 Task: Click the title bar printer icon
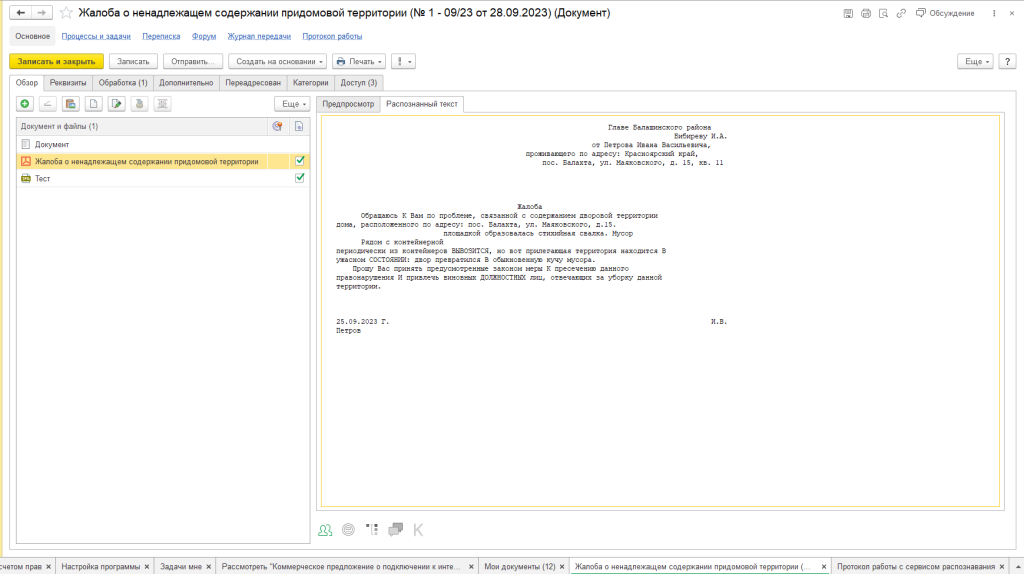pyautogui.click(x=866, y=13)
